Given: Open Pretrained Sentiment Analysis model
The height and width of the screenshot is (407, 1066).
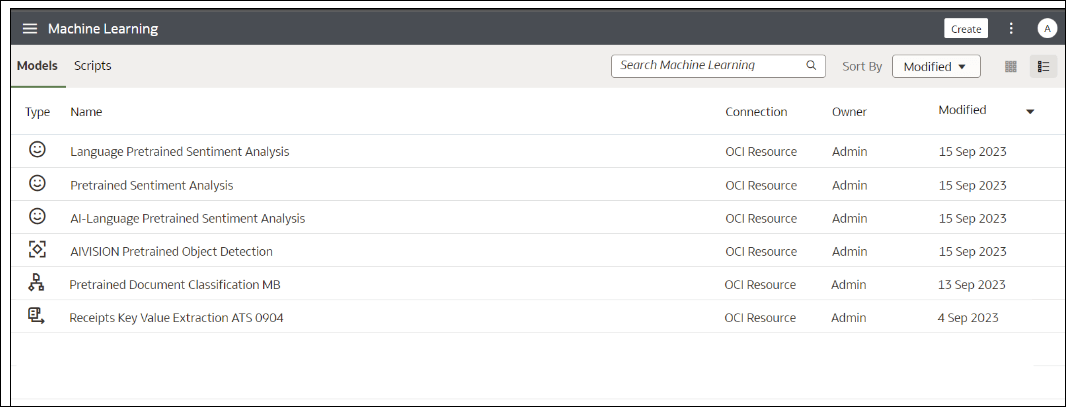Looking at the screenshot, I should pyautogui.click(x=152, y=185).
